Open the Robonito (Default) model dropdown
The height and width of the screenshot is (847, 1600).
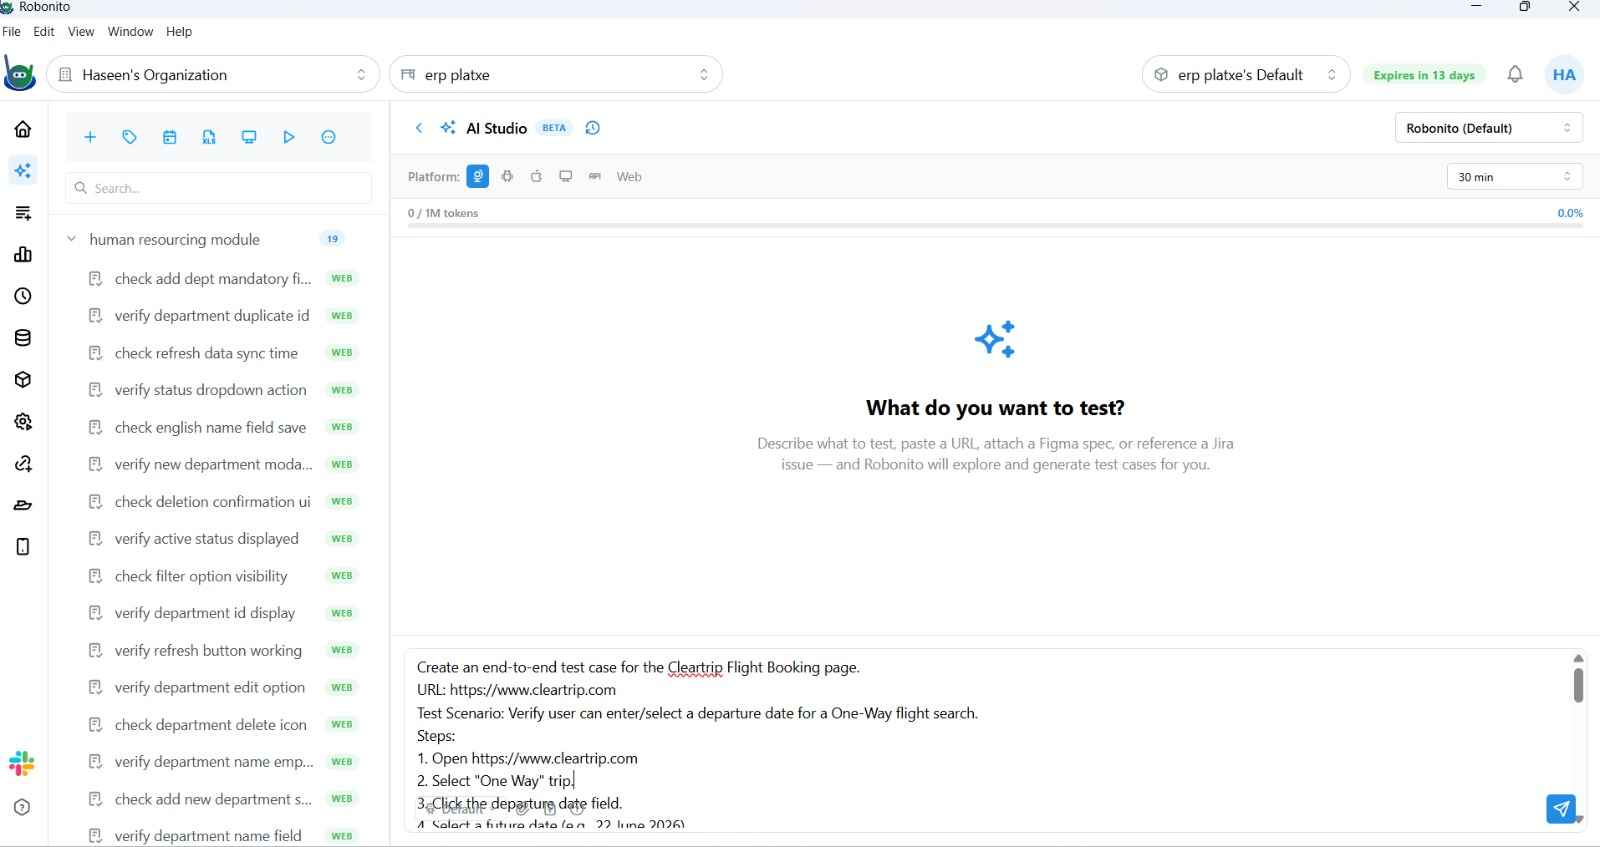tap(1489, 128)
